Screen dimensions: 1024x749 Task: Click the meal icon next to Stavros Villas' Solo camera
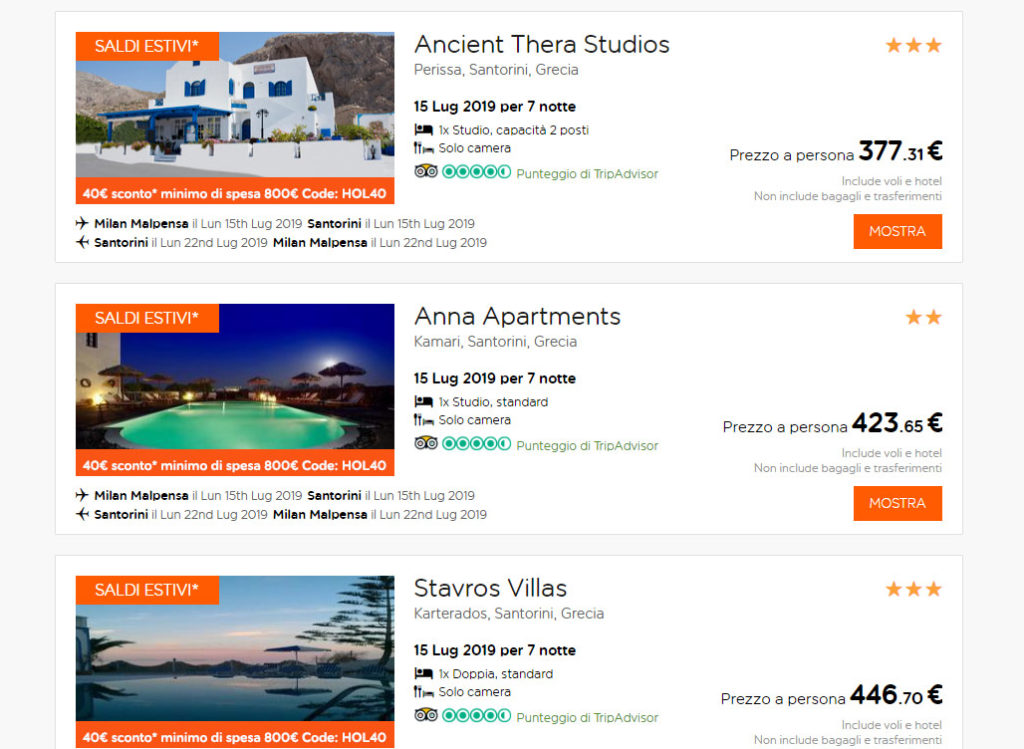click(424, 692)
